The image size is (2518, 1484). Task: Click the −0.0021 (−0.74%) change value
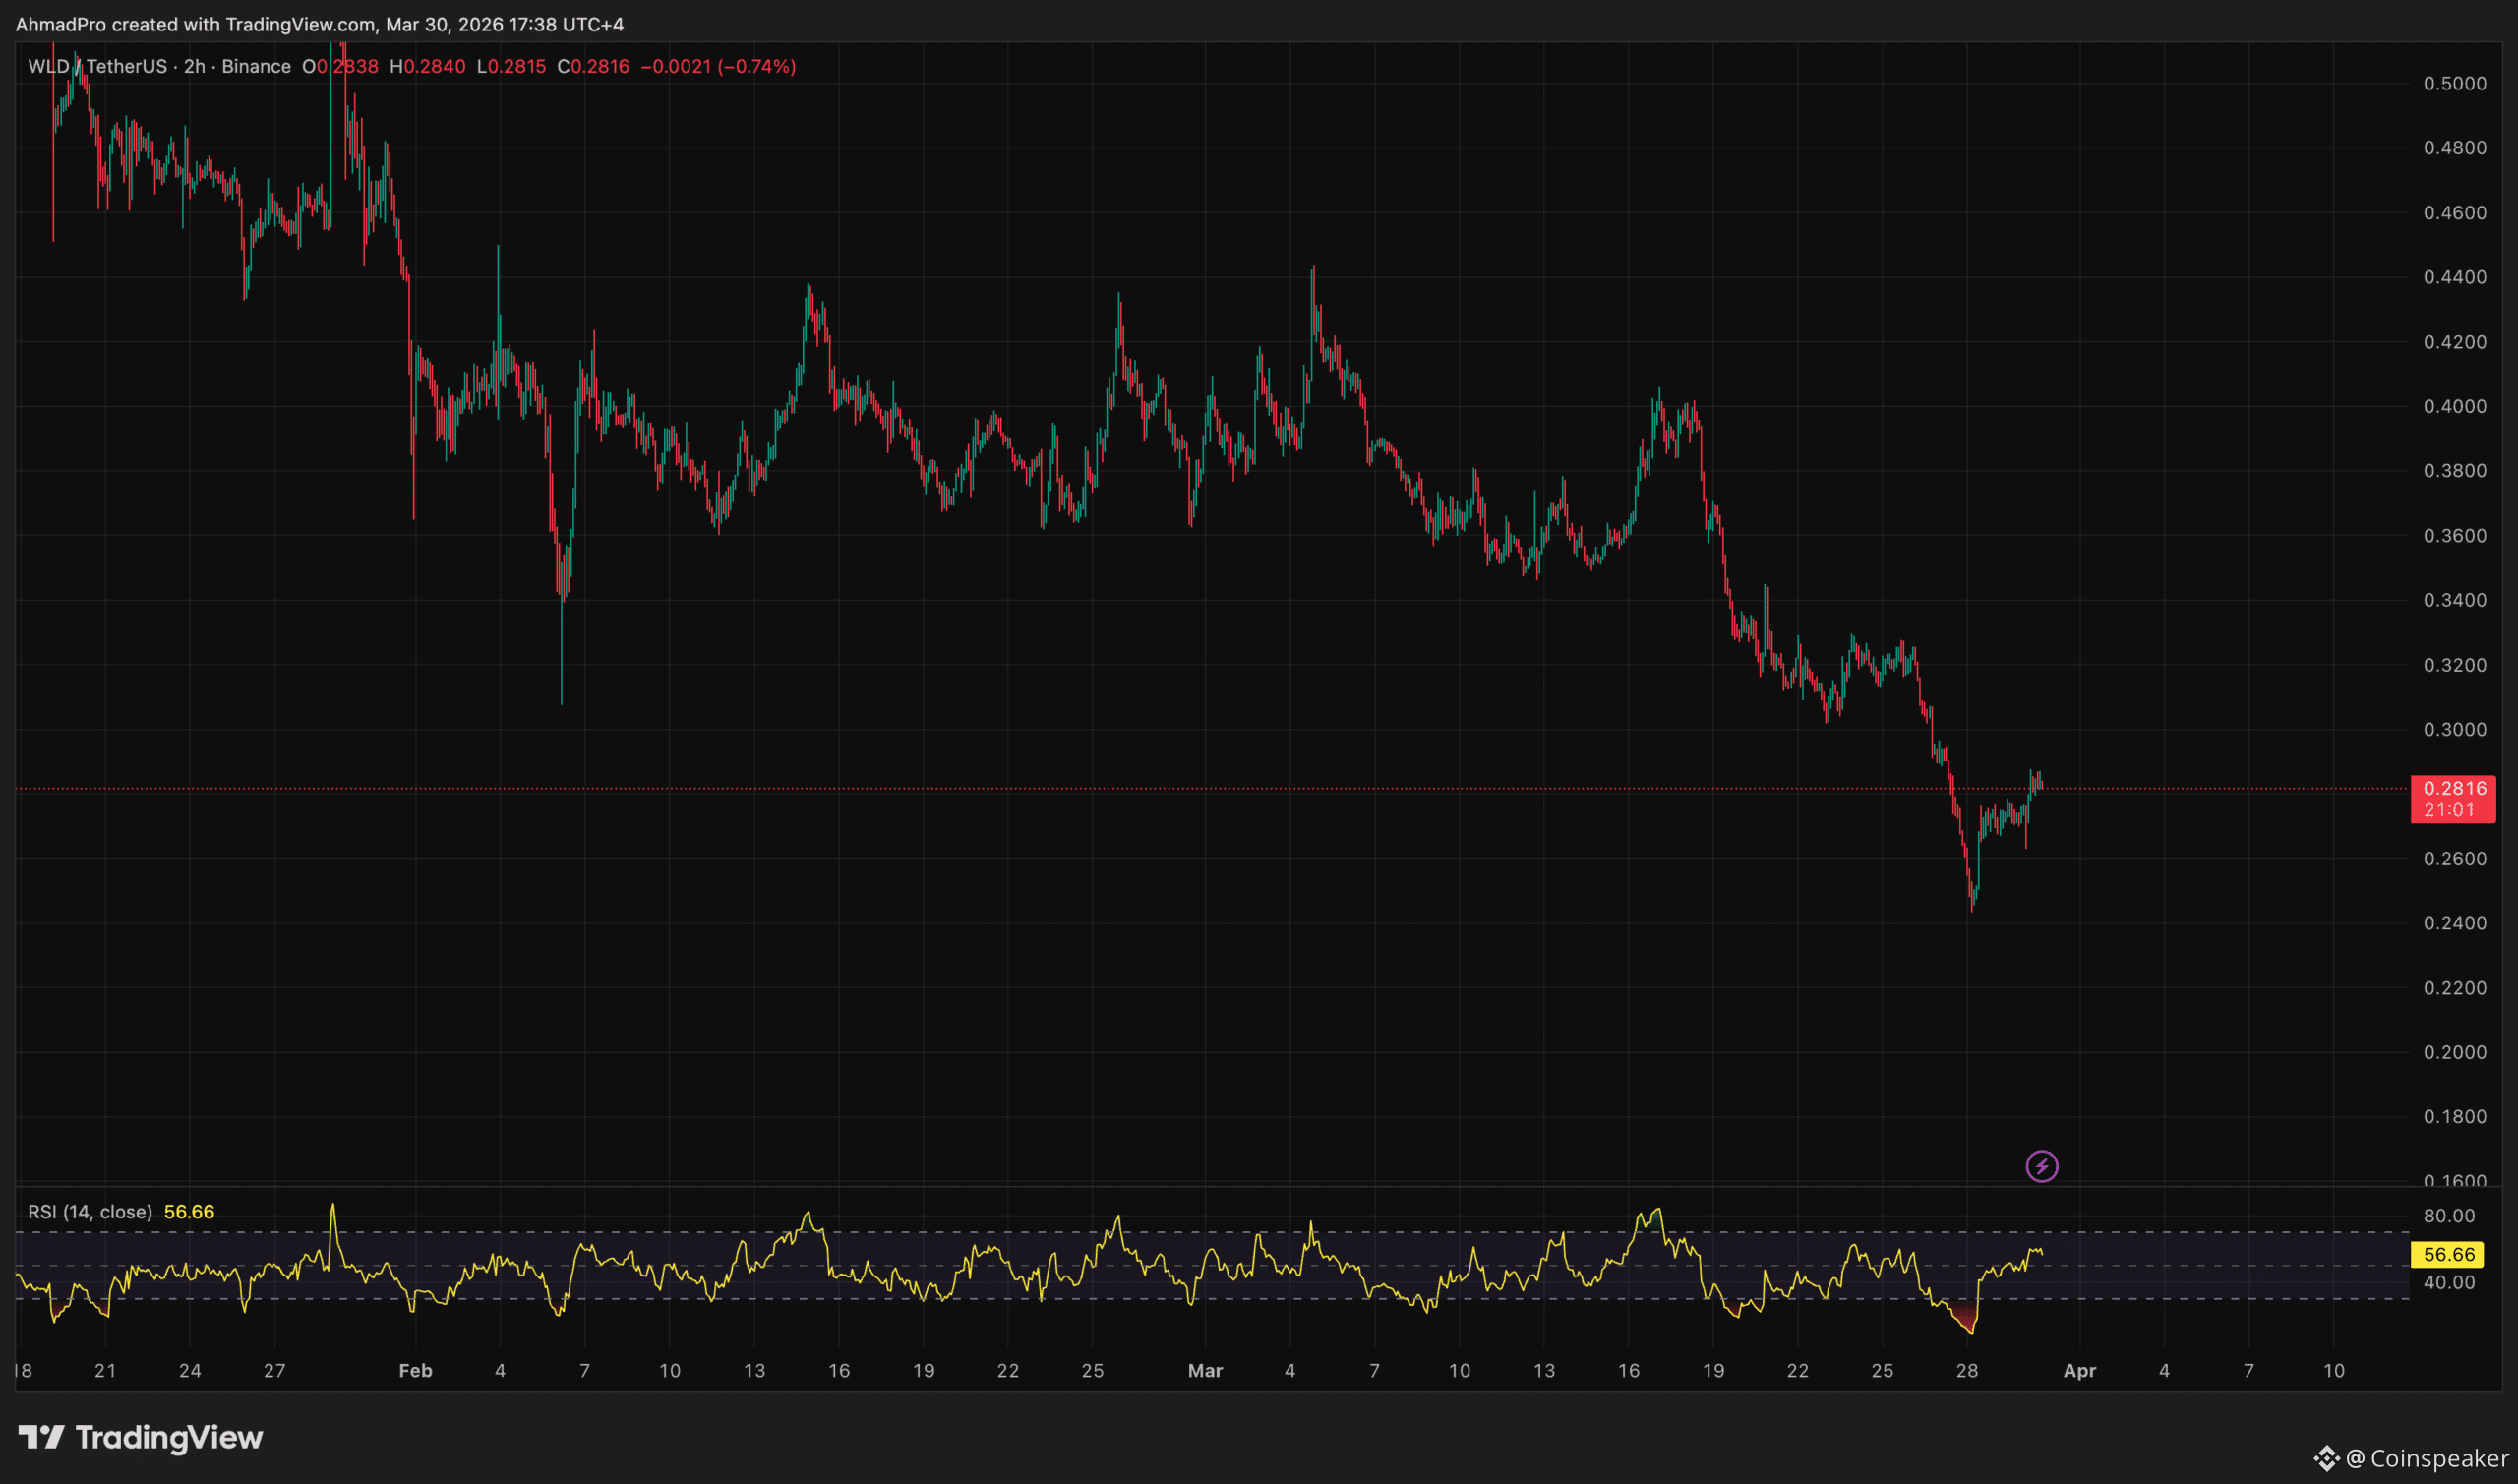point(718,67)
